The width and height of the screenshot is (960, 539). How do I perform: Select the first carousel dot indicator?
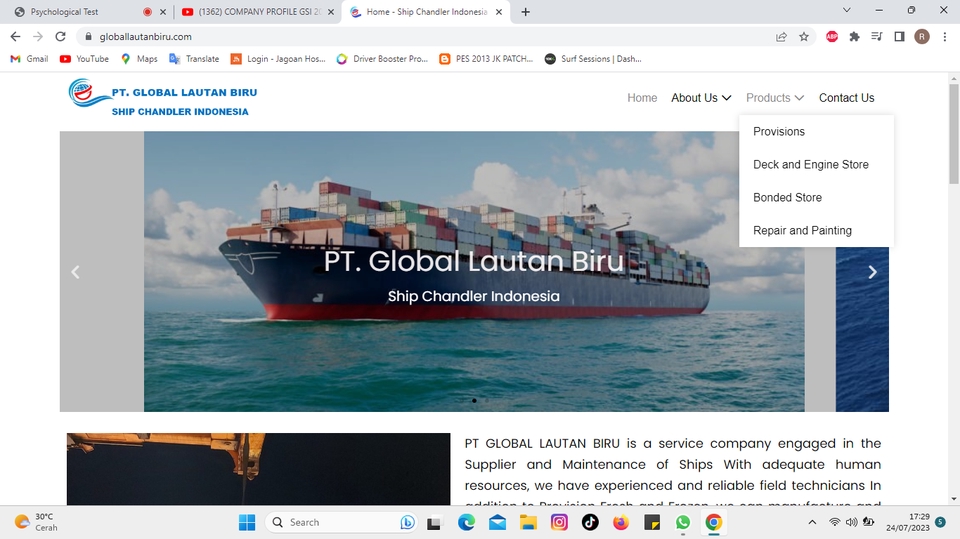point(474,401)
